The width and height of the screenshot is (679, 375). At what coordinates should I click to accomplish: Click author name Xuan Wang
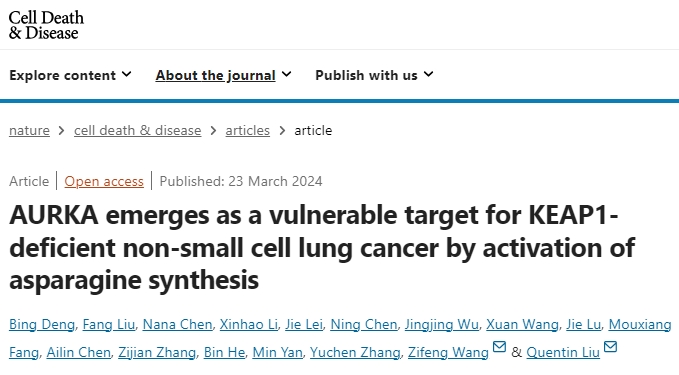pyautogui.click(x=522, y=324)
